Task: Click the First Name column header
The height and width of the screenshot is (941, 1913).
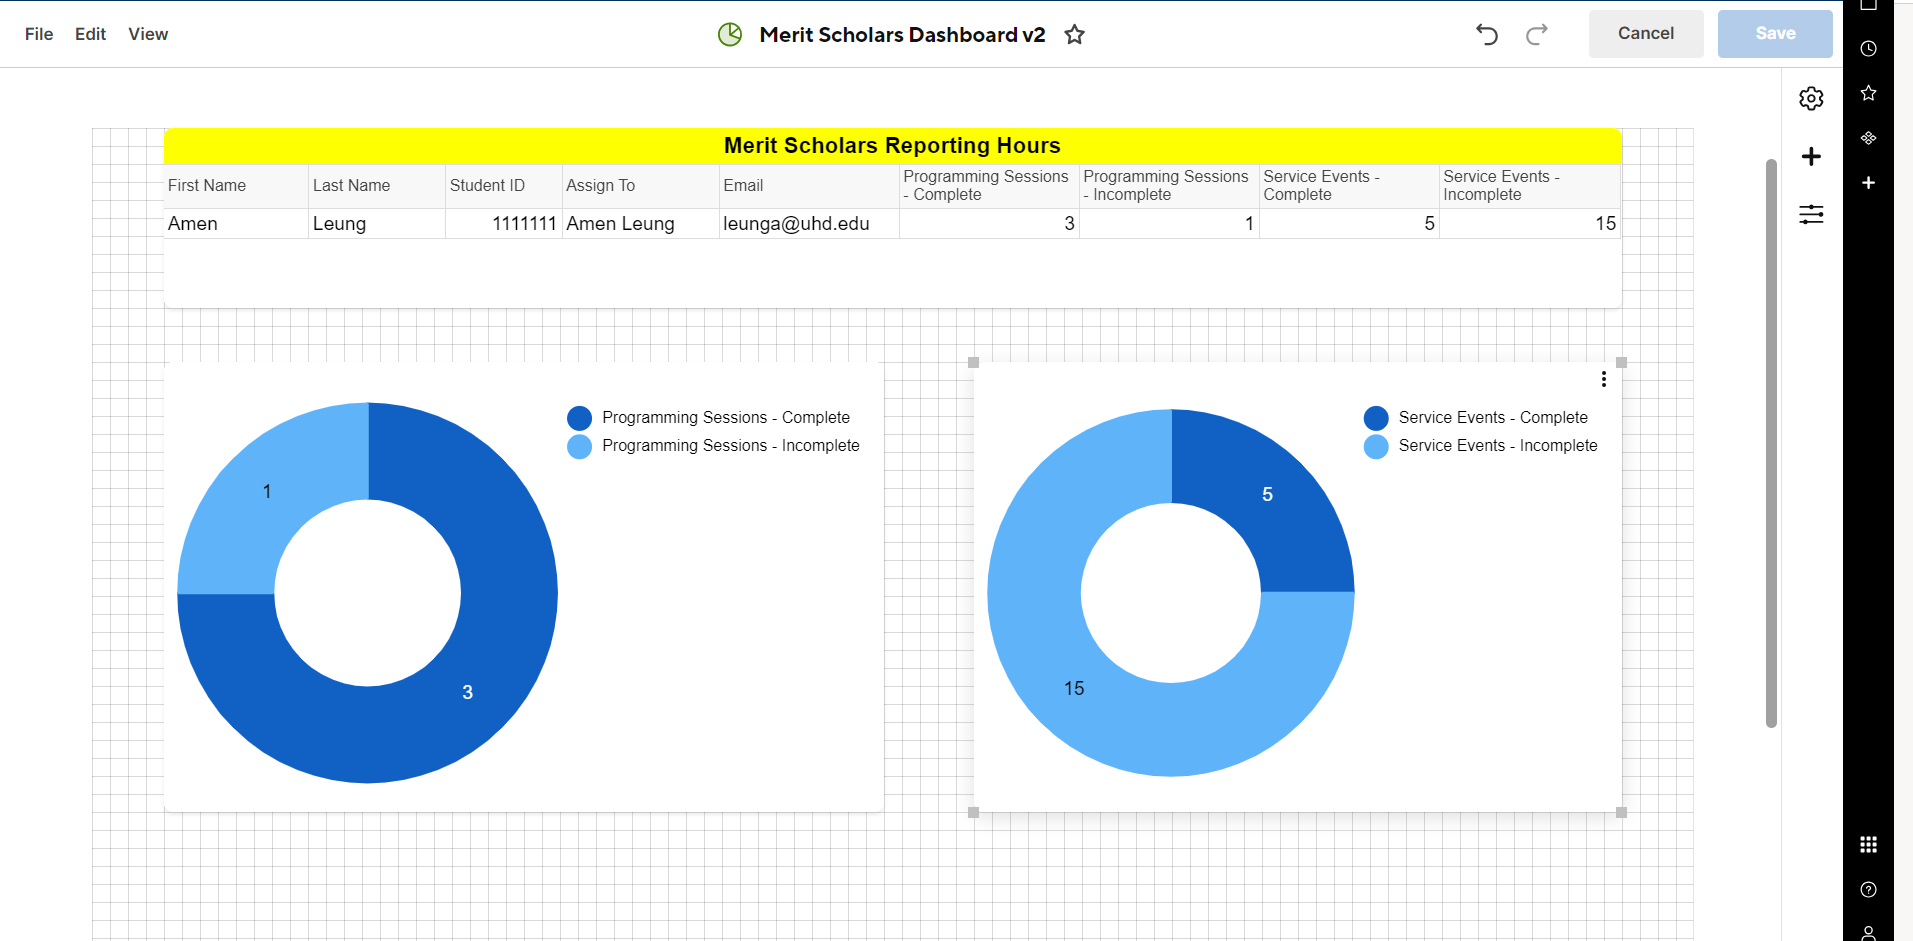Action: click(236, 186)
